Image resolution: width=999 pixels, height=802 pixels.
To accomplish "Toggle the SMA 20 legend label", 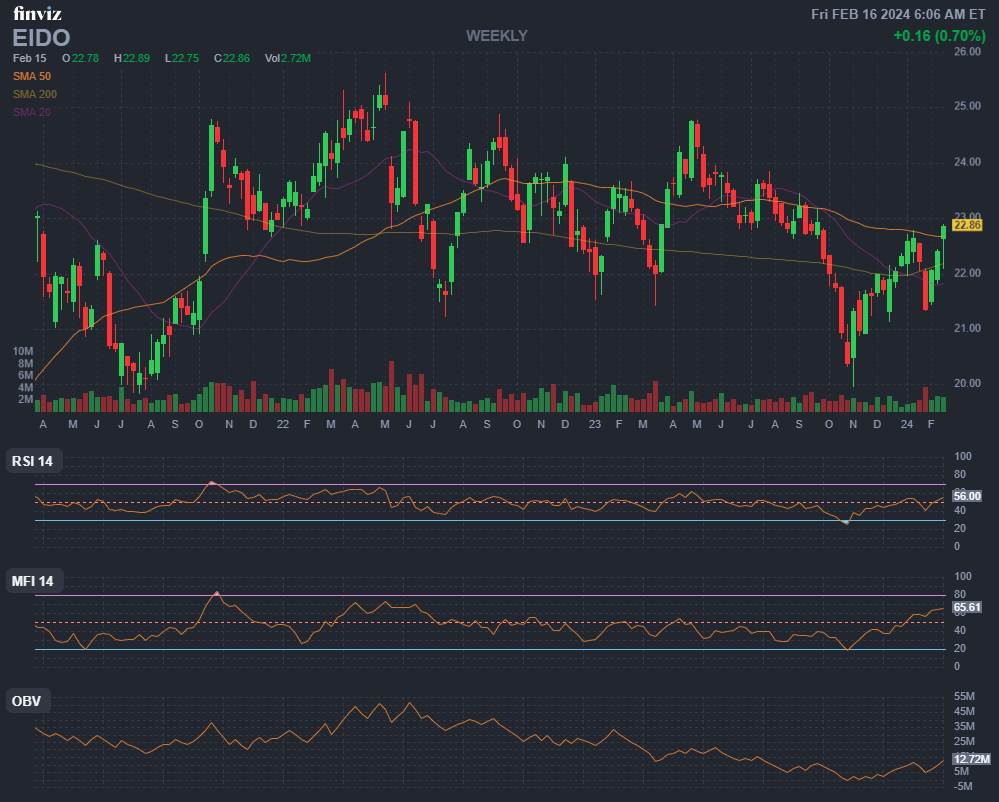I will click(32, 112).
